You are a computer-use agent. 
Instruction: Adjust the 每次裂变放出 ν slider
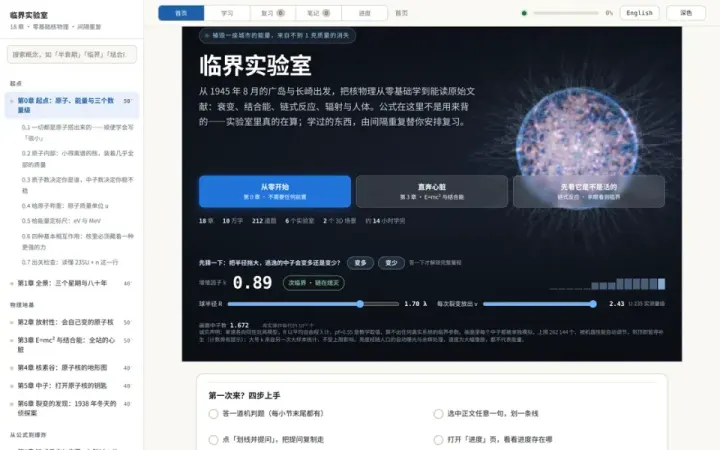[540, 304]
